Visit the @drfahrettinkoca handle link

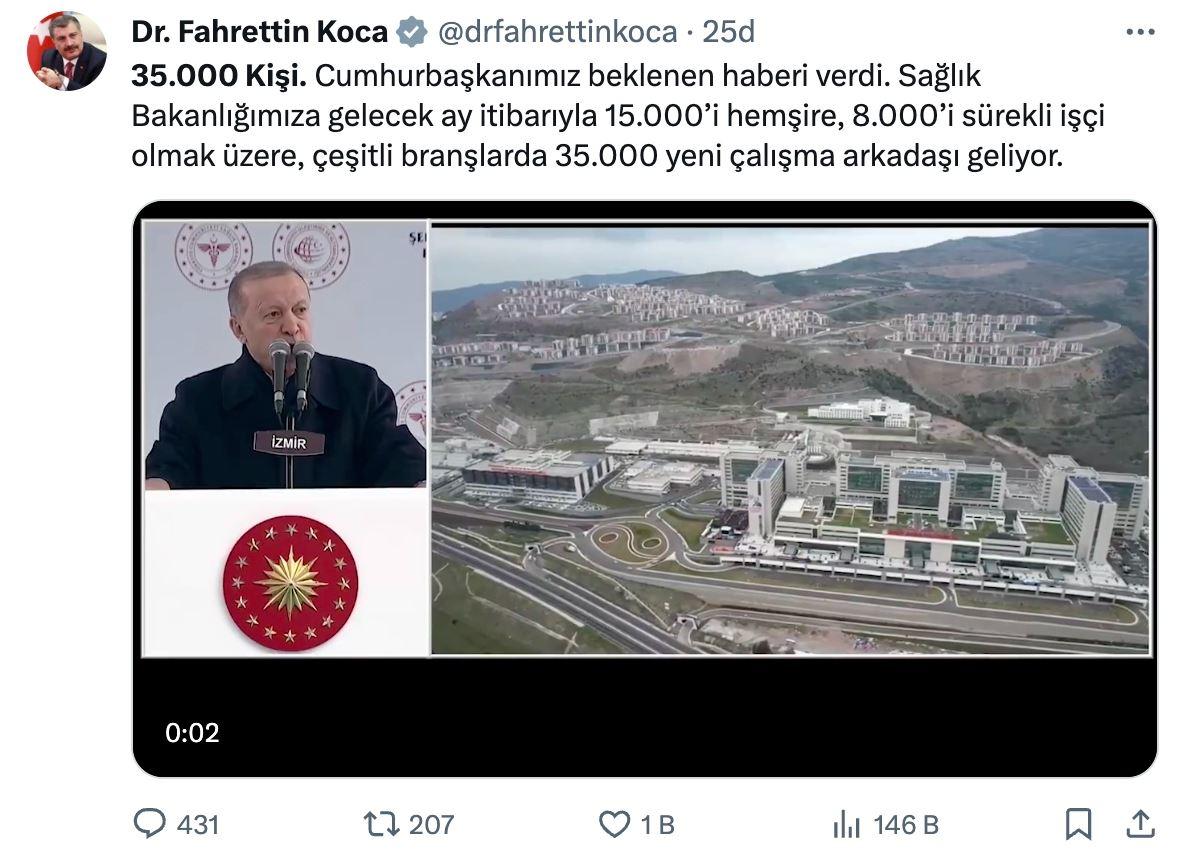(558, 32)
